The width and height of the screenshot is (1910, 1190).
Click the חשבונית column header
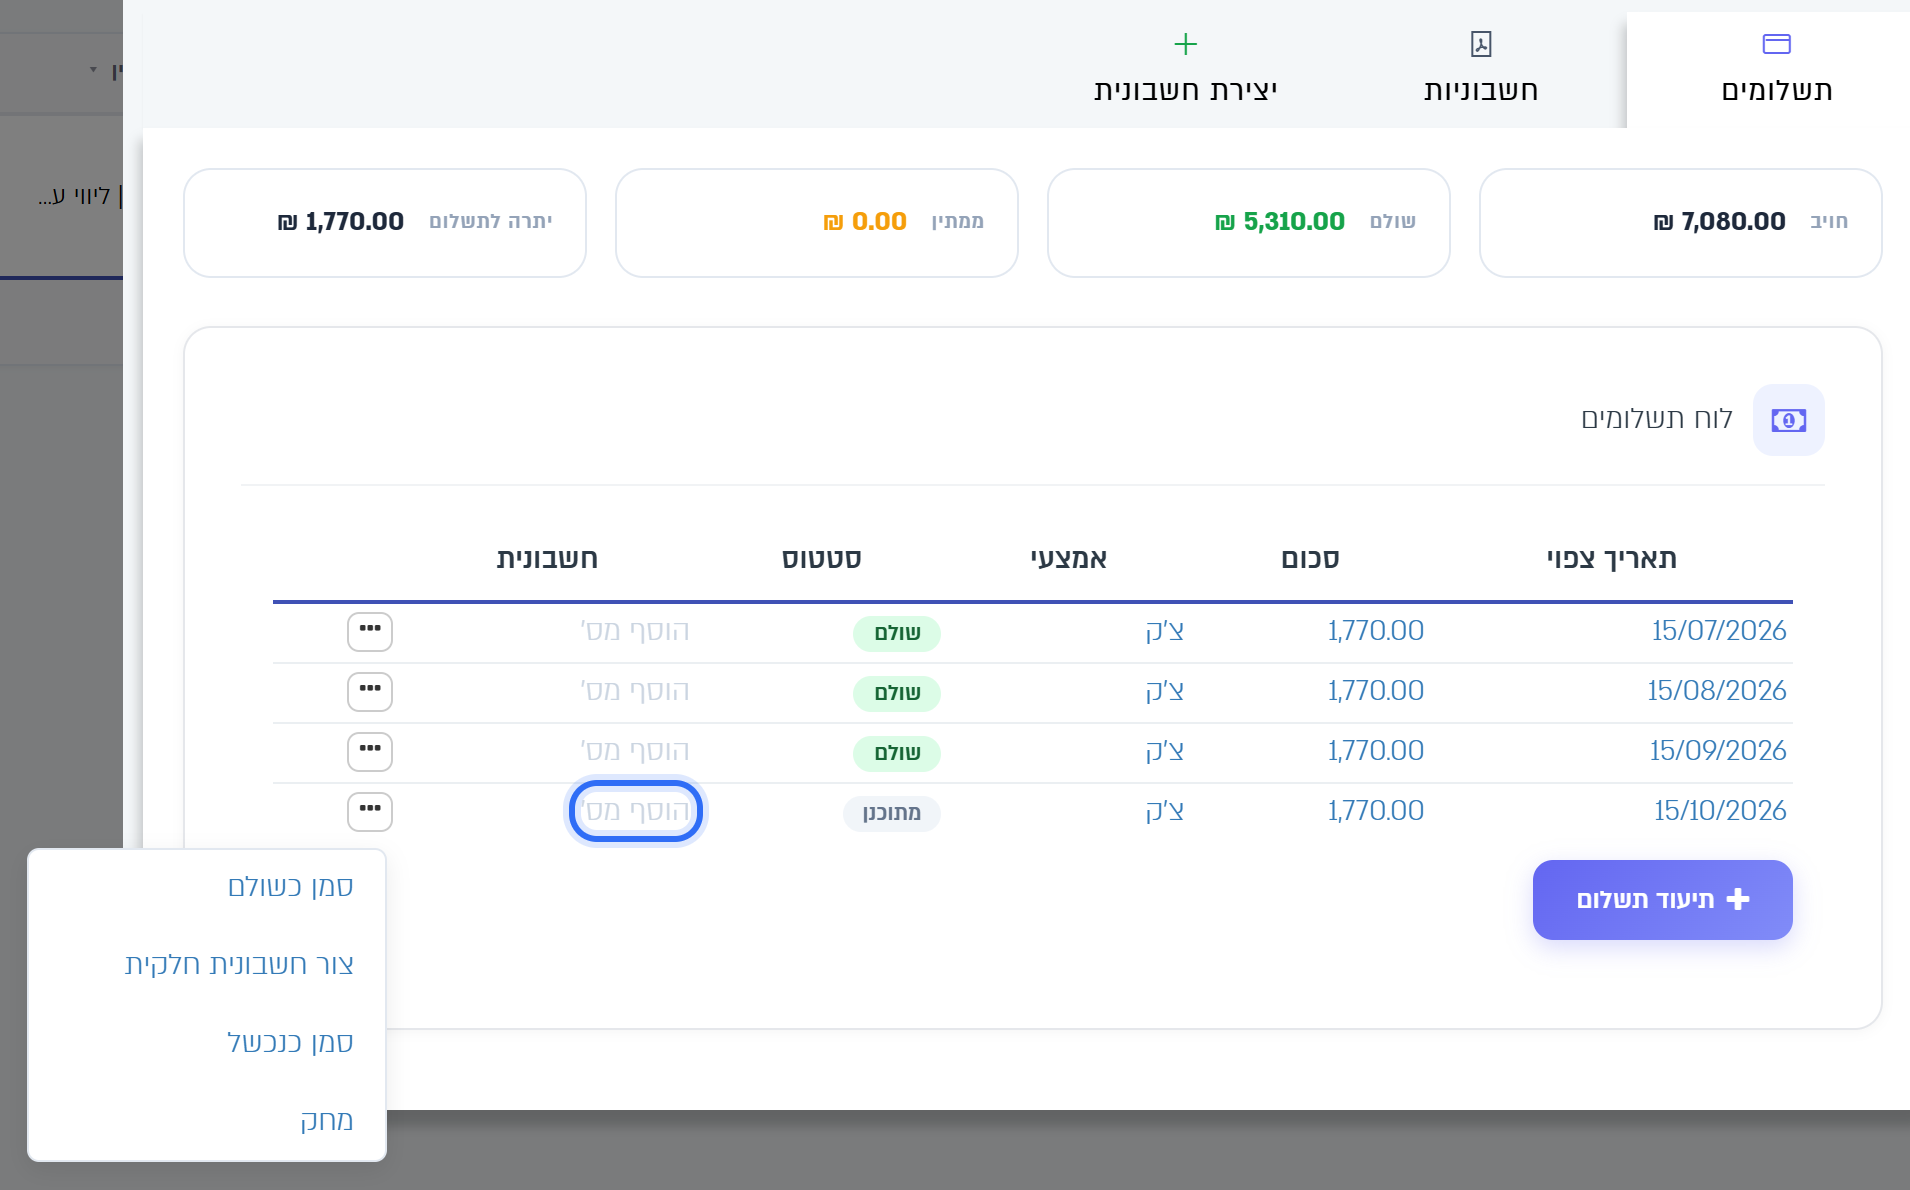[x=547, y=559]
